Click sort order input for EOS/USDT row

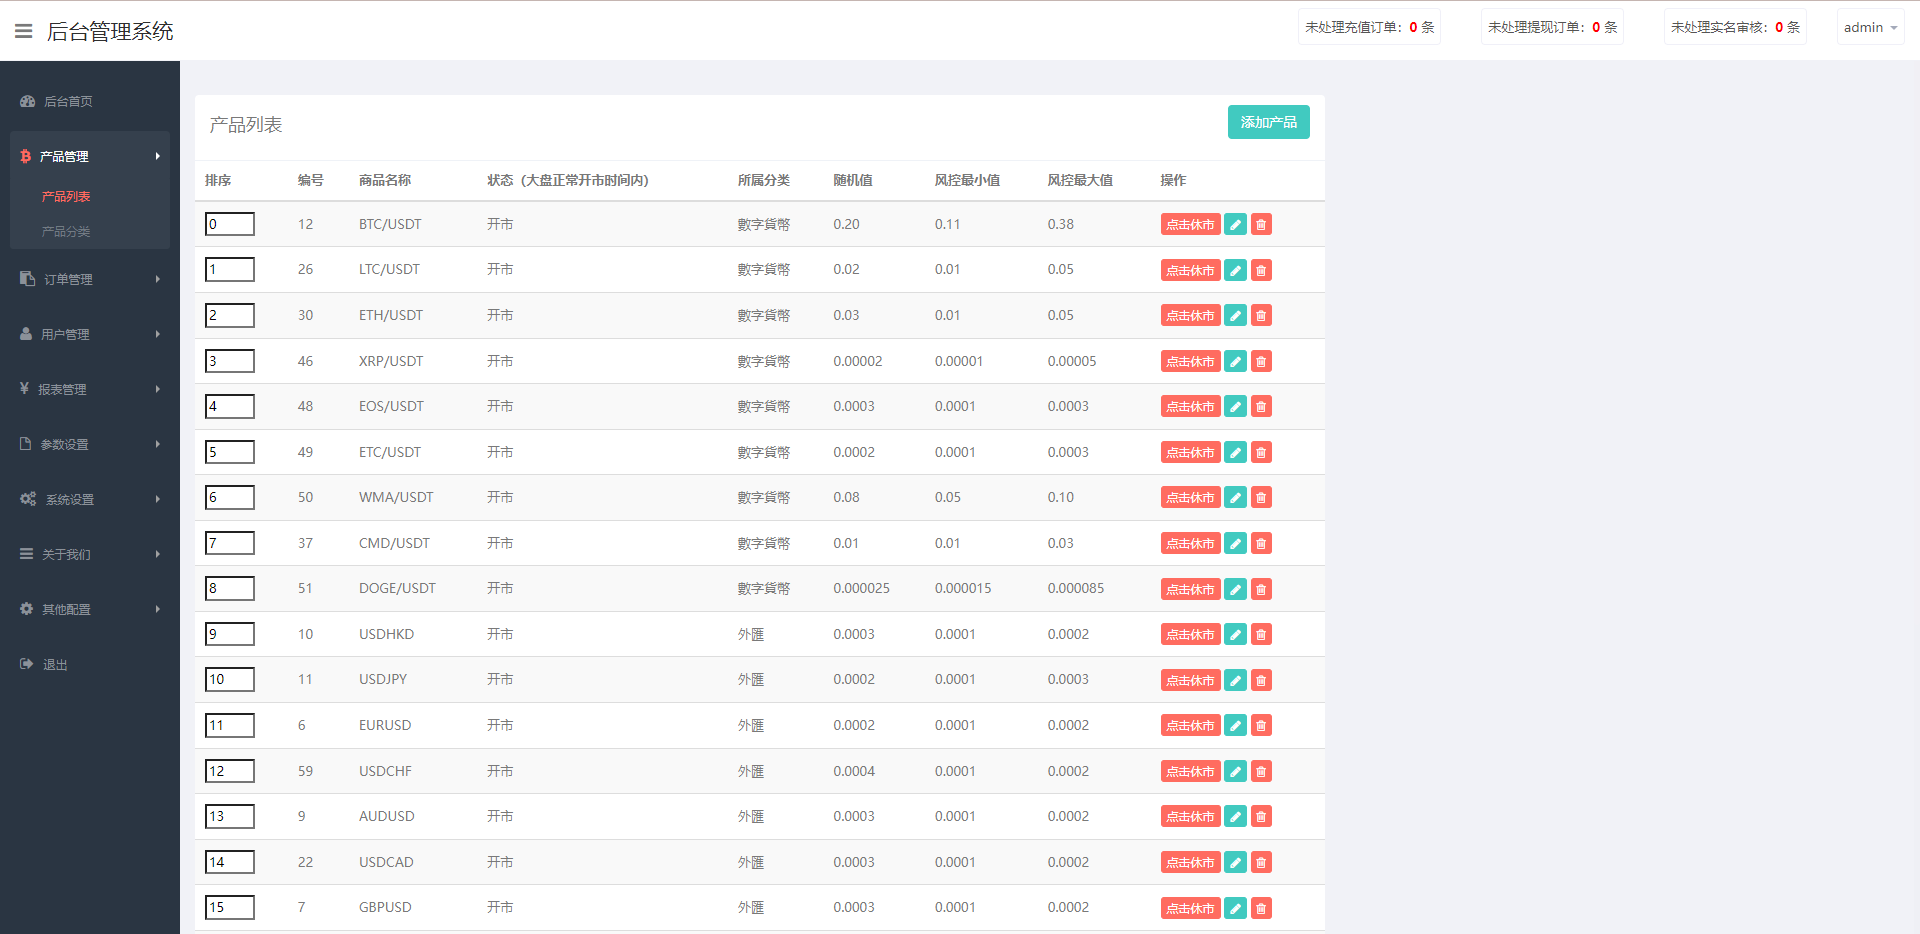click(x=230, y=407)
